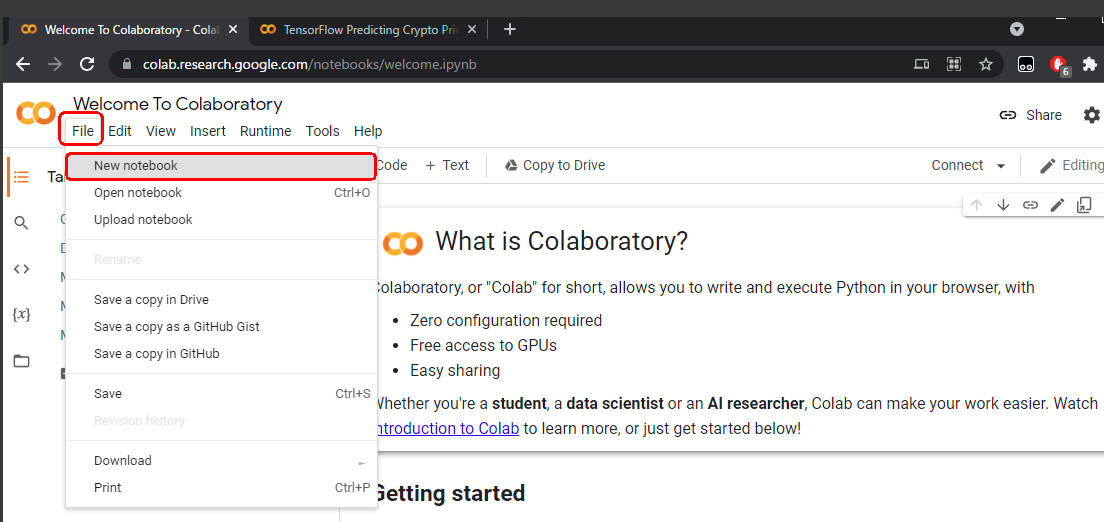Viewport: 1104px width, 522px height.
Task: Close the TensorFlow Predicting Crypto tab
Action: pyautogui.click(x=472, y=30)
